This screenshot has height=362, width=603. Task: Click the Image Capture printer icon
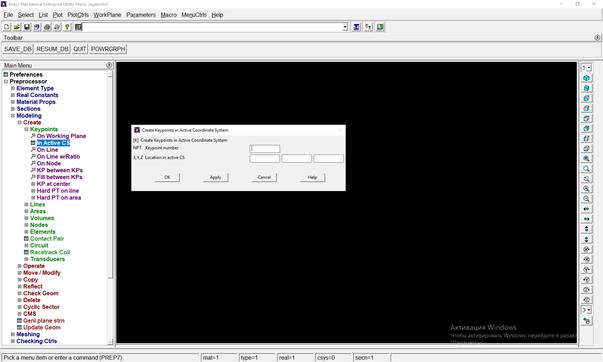tap(47, 27)
